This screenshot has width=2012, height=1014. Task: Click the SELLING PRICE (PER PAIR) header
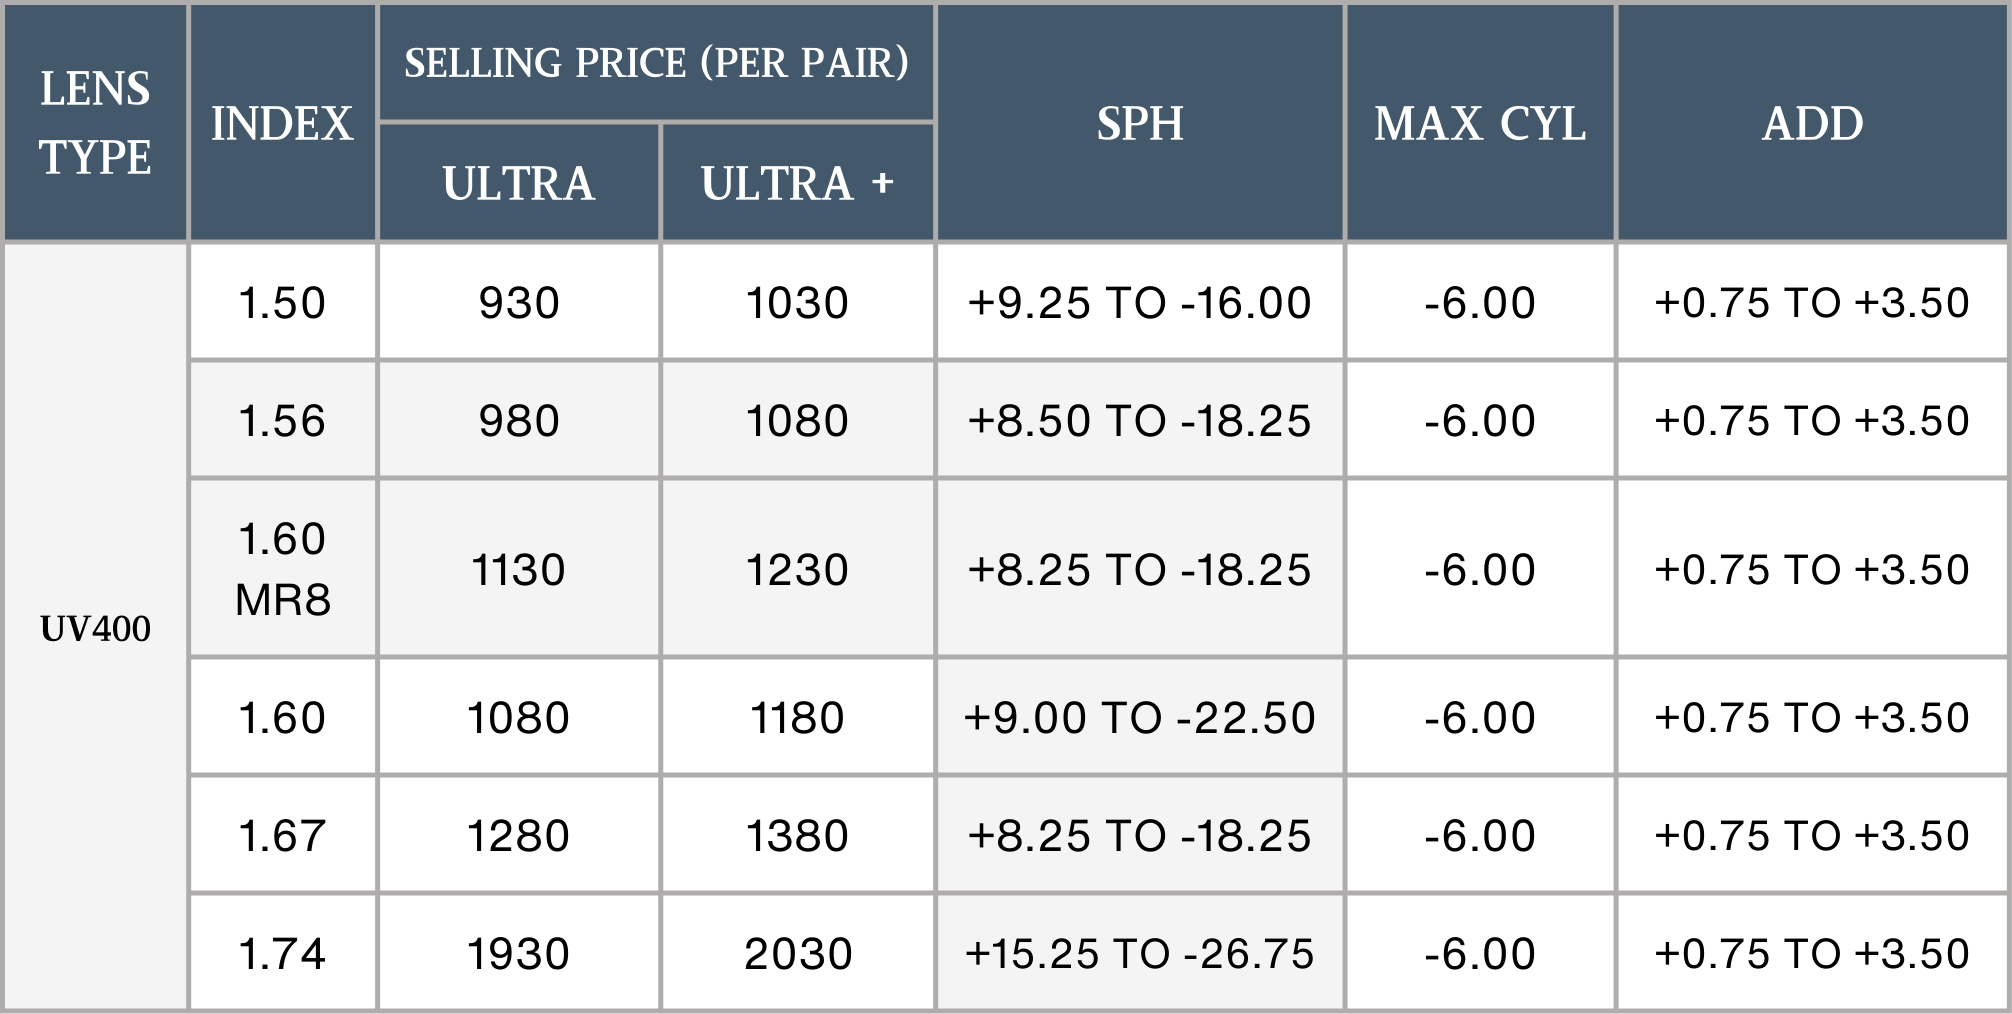[x=656, y=63]
